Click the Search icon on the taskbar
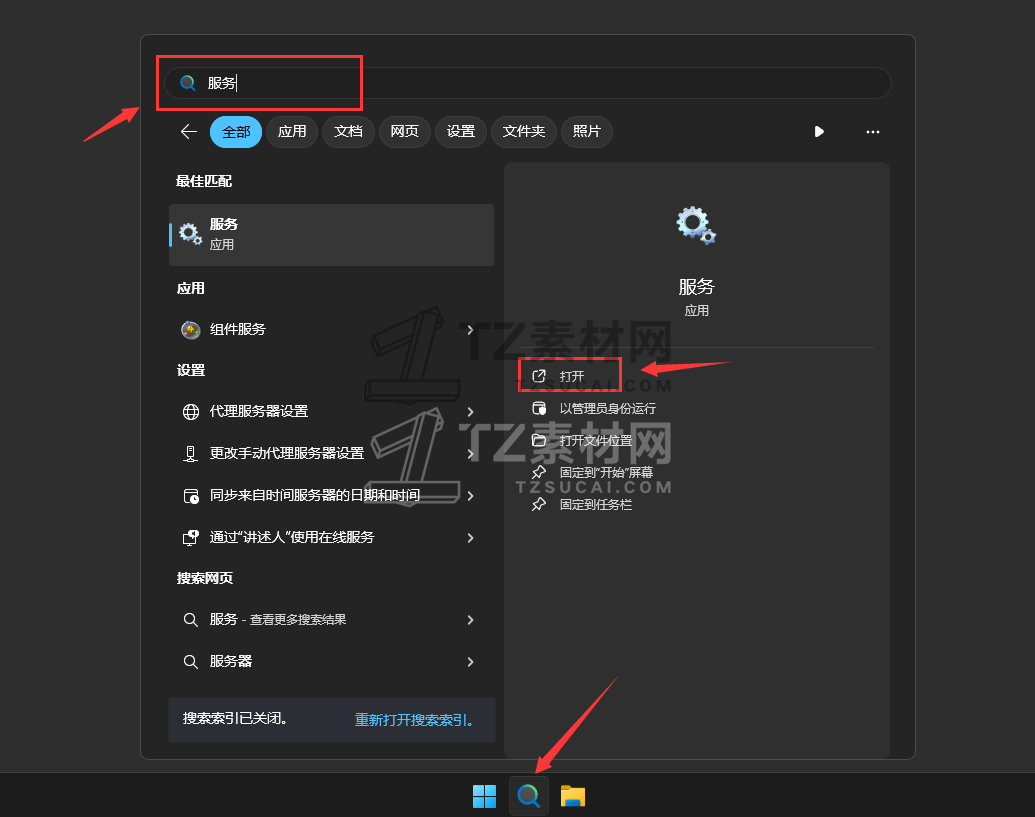Image resolution: width=1035 pixels, height=817 pixels. click(529, 796)
